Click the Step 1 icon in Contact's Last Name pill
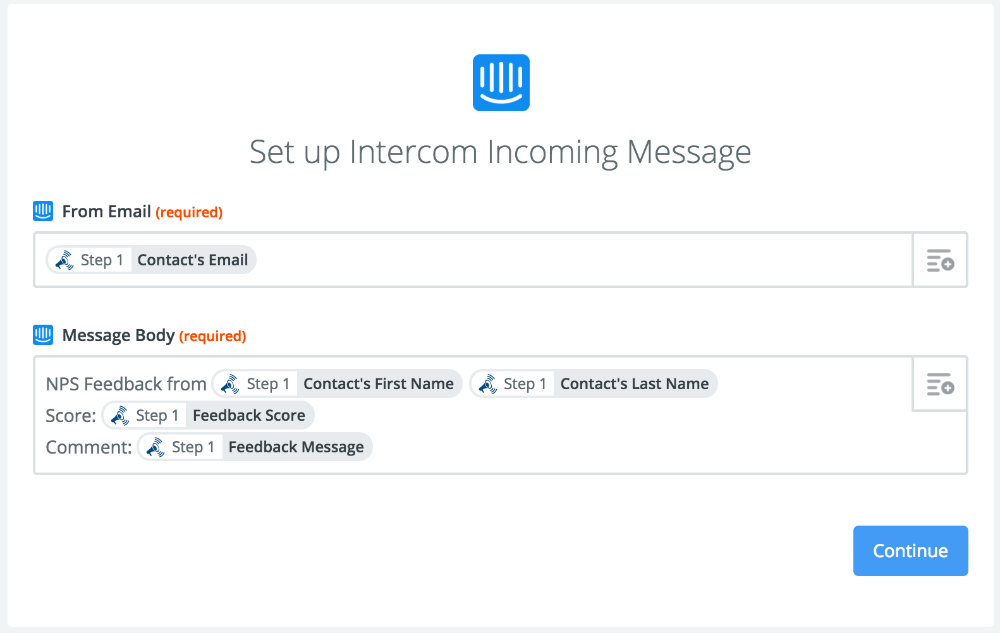This screenshot has width=1000, height=633. [488, 384]
